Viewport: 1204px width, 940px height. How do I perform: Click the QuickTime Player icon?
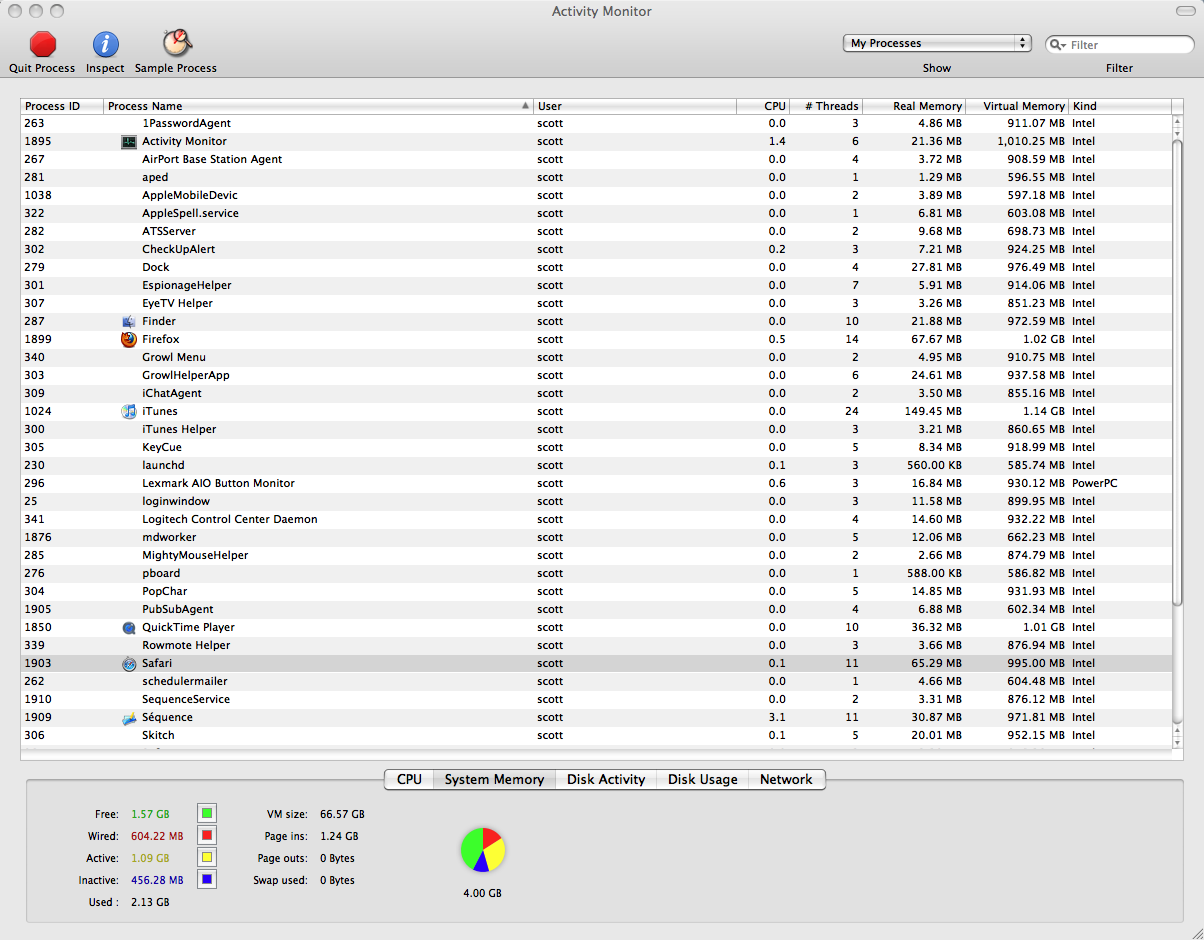coord(128,627)
